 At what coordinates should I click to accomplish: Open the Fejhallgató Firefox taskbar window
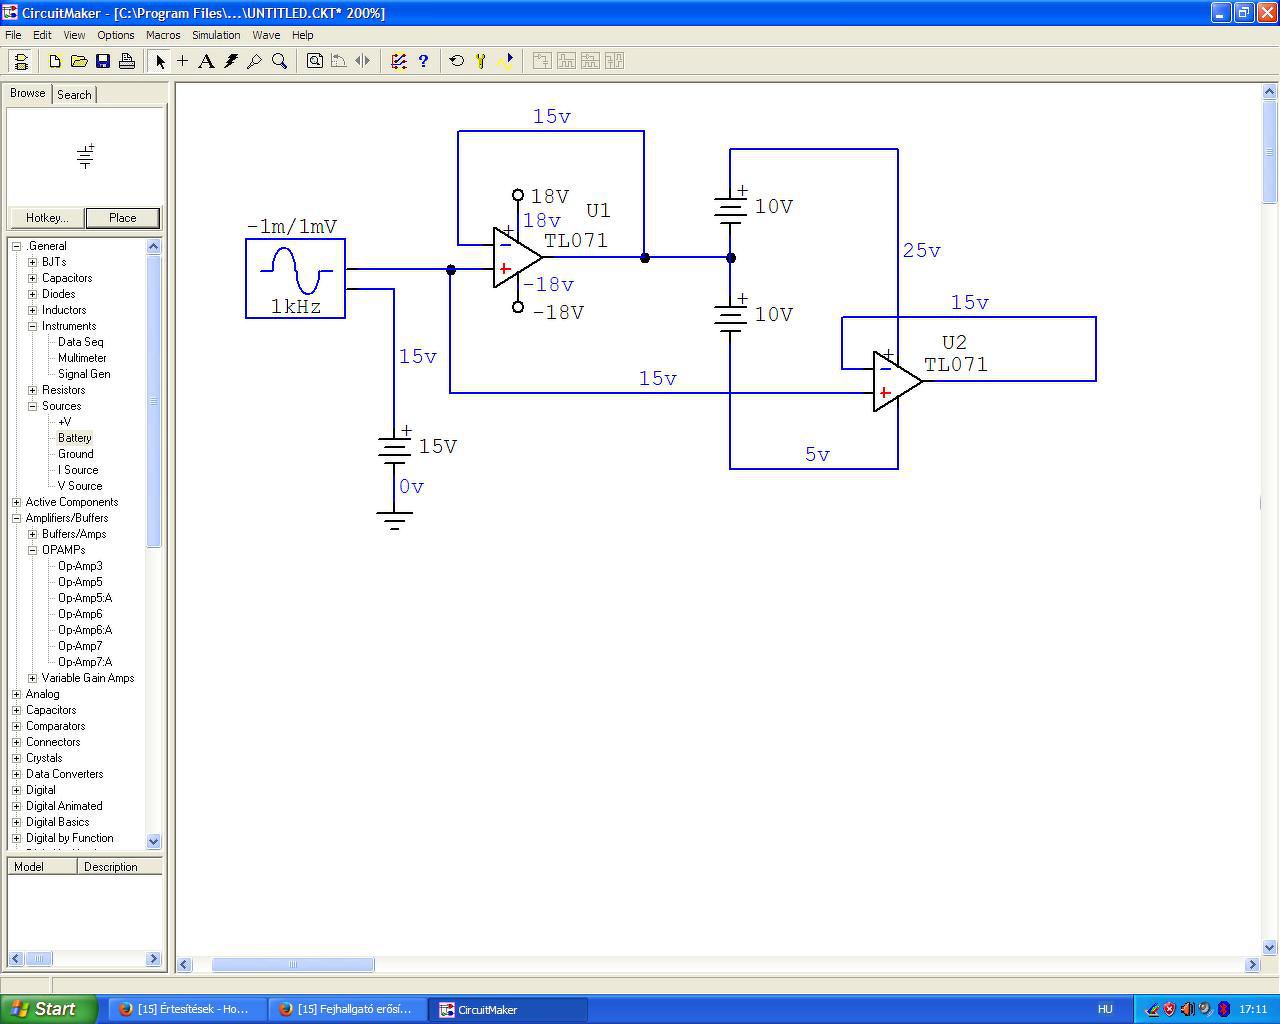pos(347,1010)
